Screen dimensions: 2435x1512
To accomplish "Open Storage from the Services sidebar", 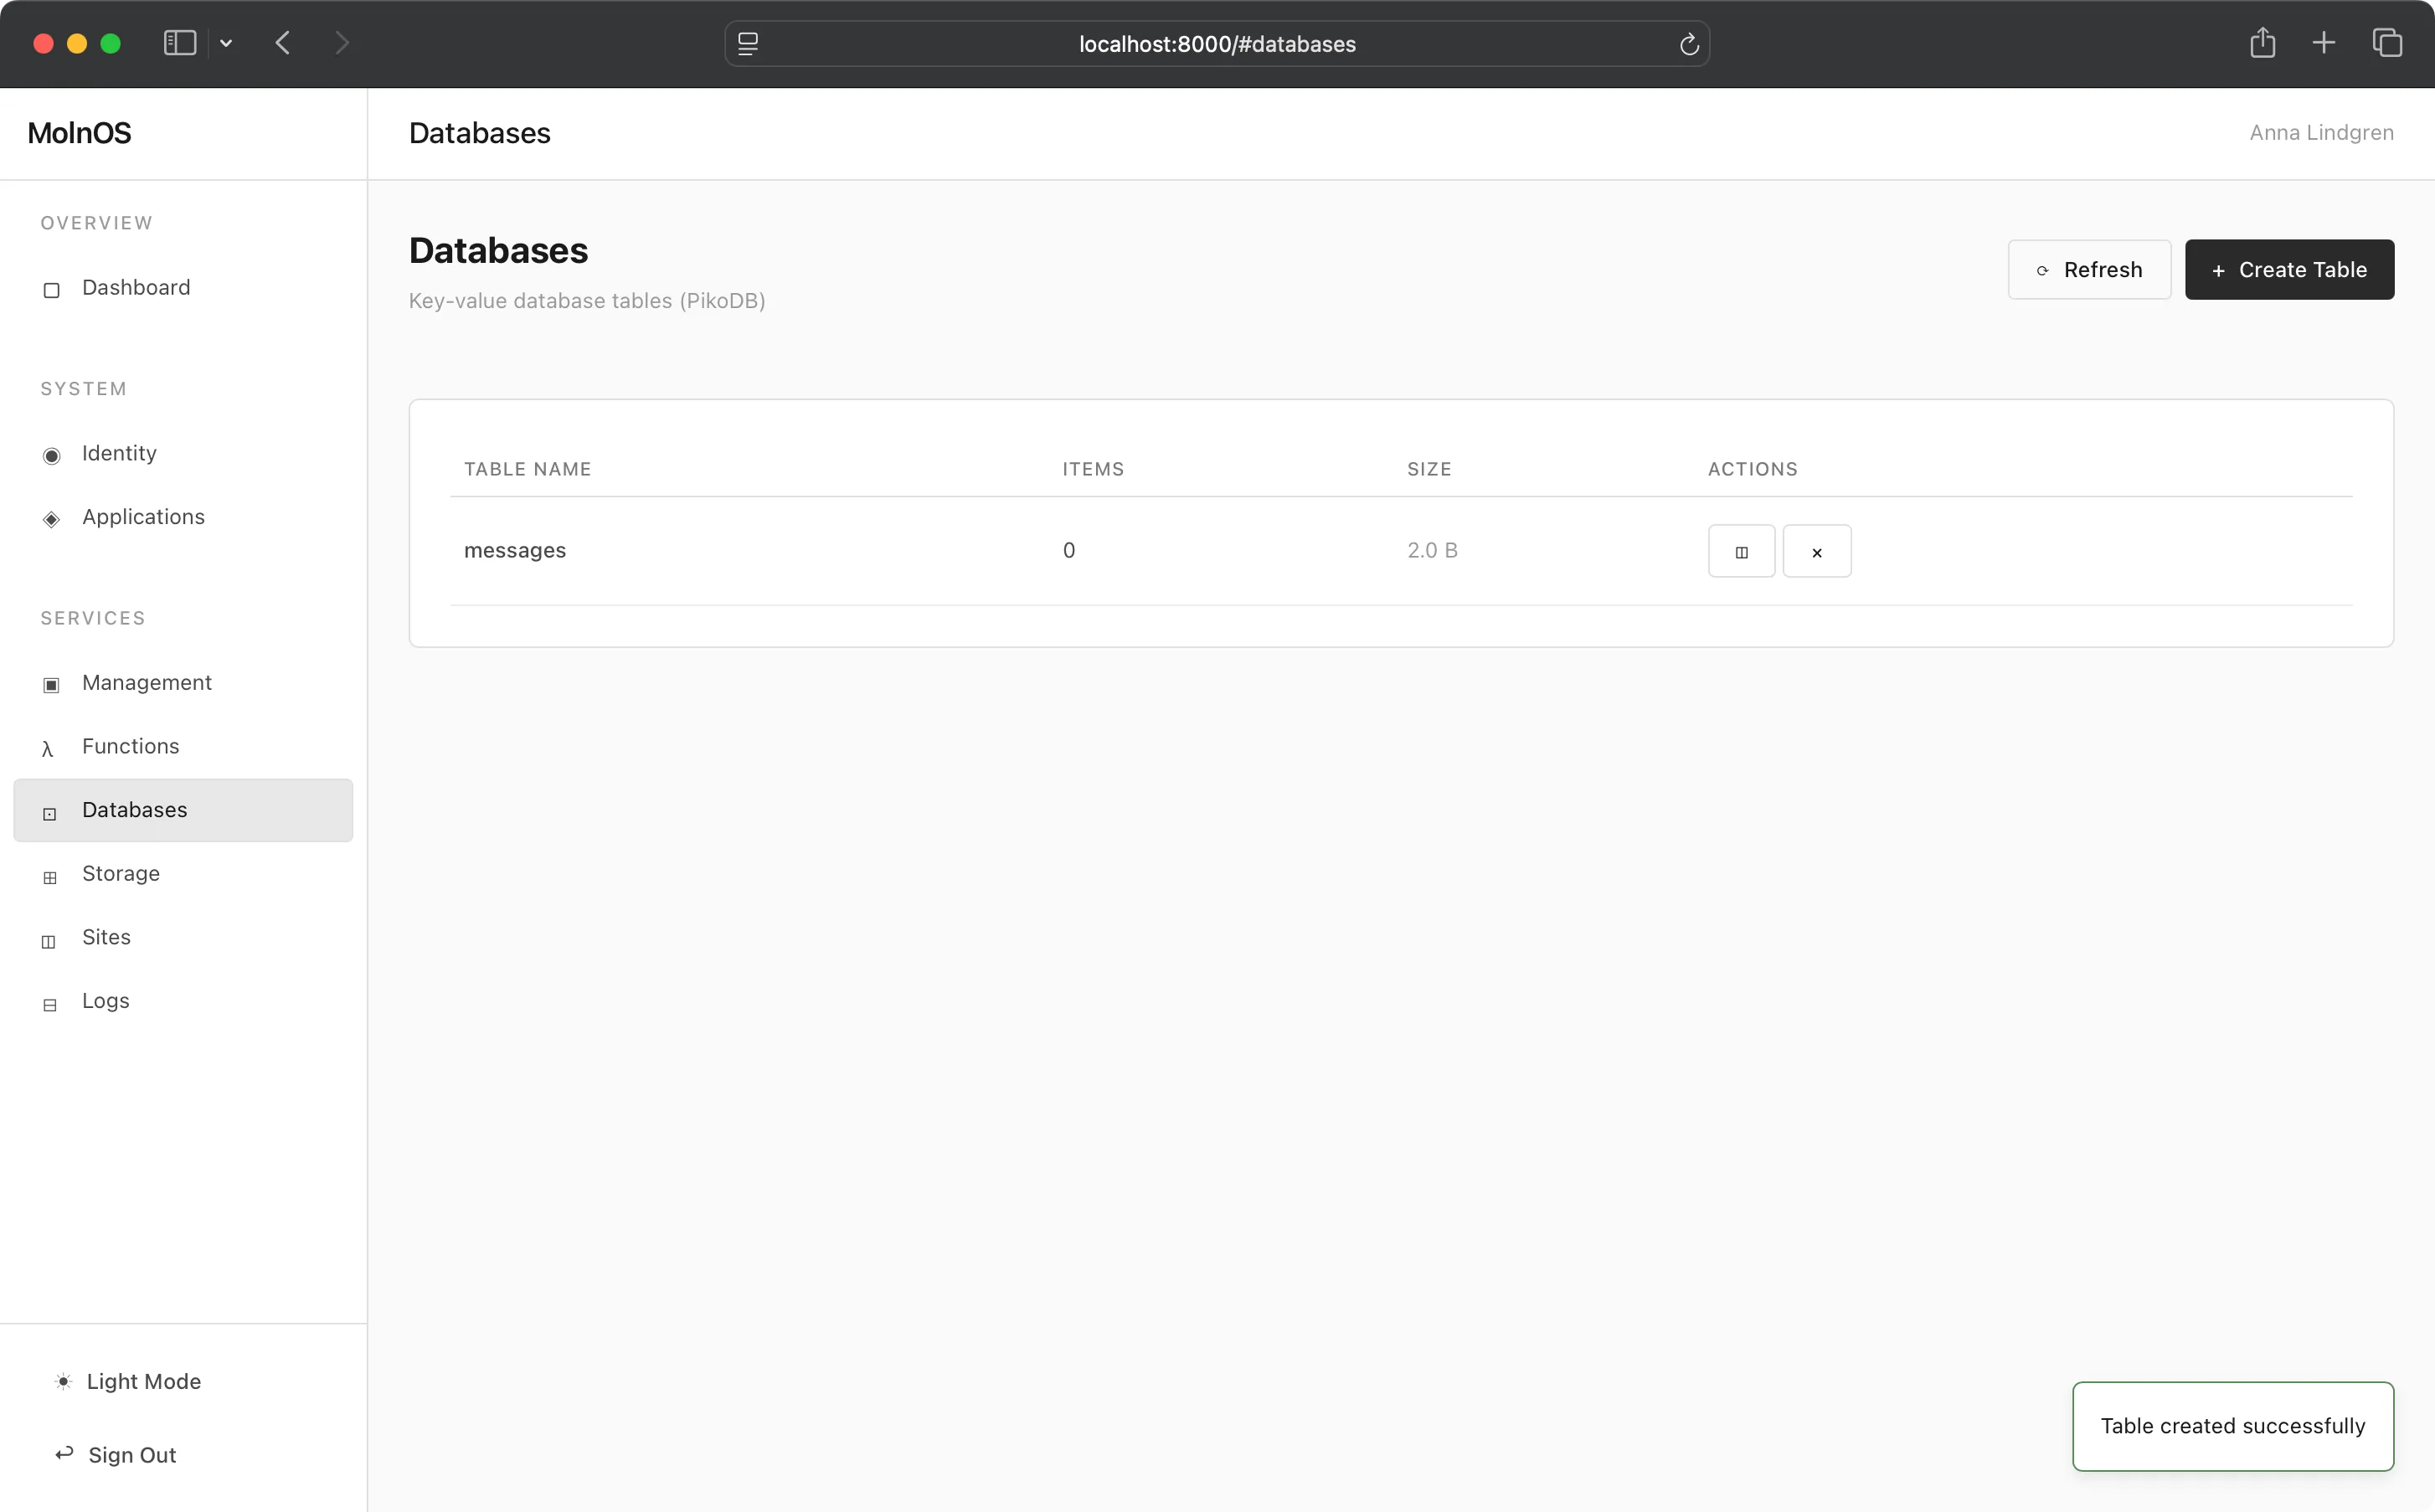I will 120,873.
